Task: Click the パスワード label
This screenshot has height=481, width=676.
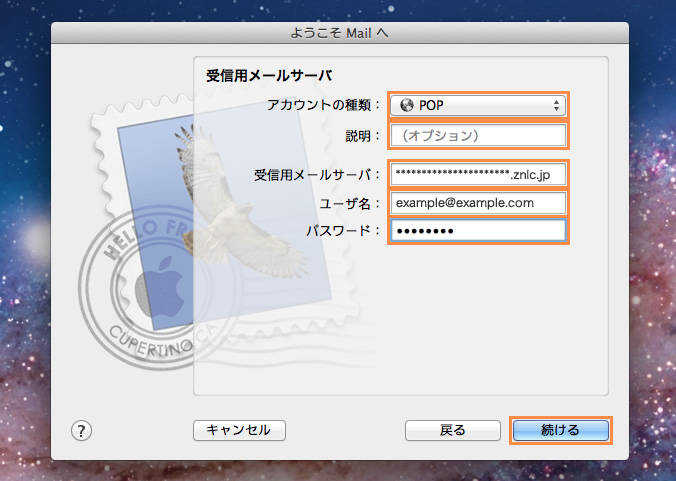Action: (x=344, y=231)
